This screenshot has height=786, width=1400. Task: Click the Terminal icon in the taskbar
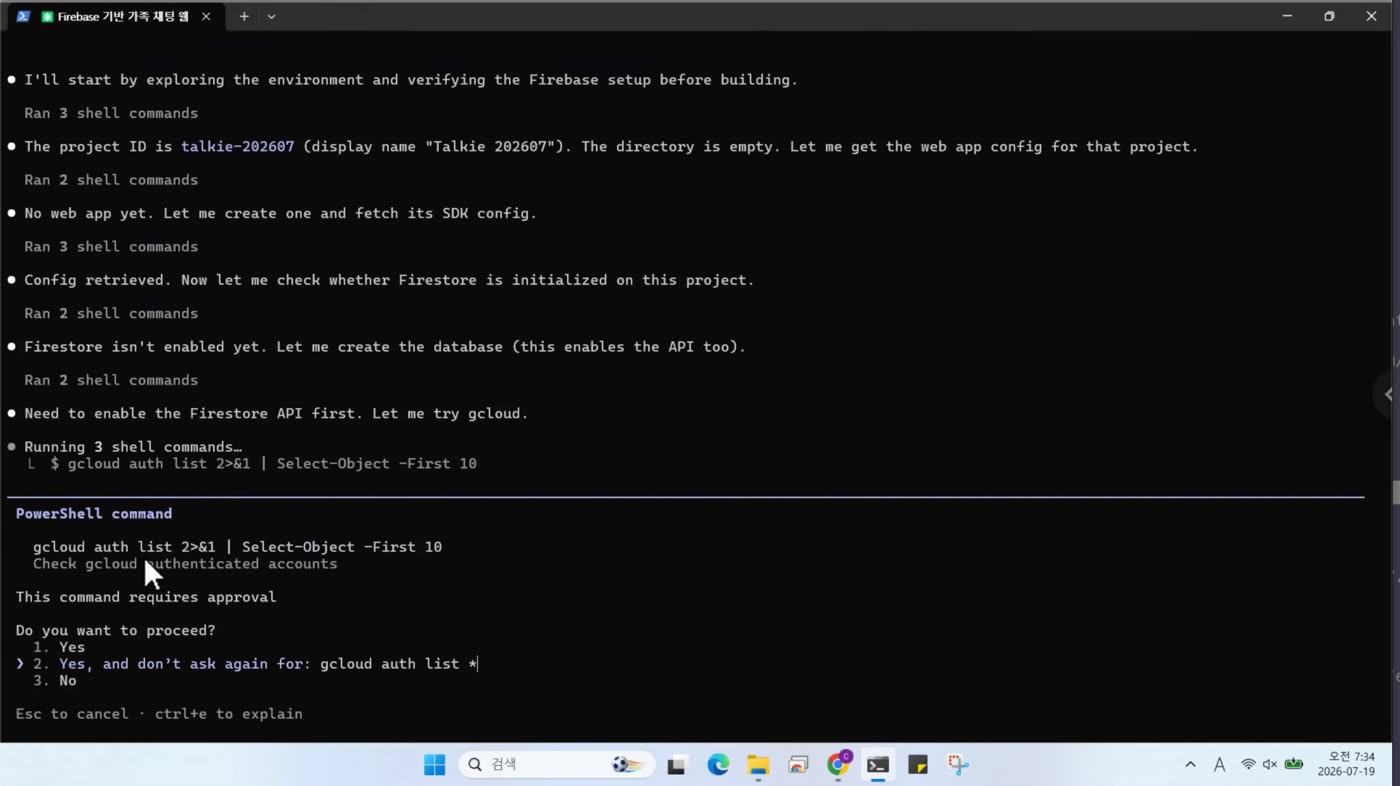tap(878, 765)
